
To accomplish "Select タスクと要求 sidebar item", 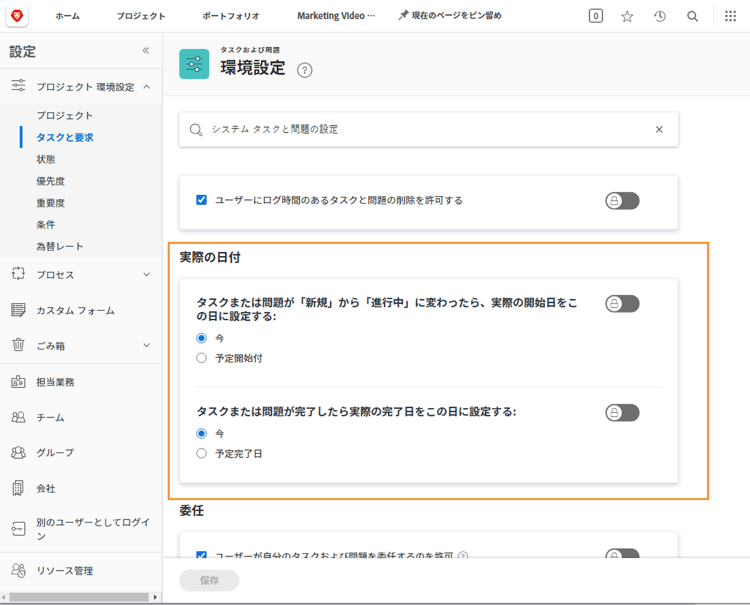I will (65, 137).
